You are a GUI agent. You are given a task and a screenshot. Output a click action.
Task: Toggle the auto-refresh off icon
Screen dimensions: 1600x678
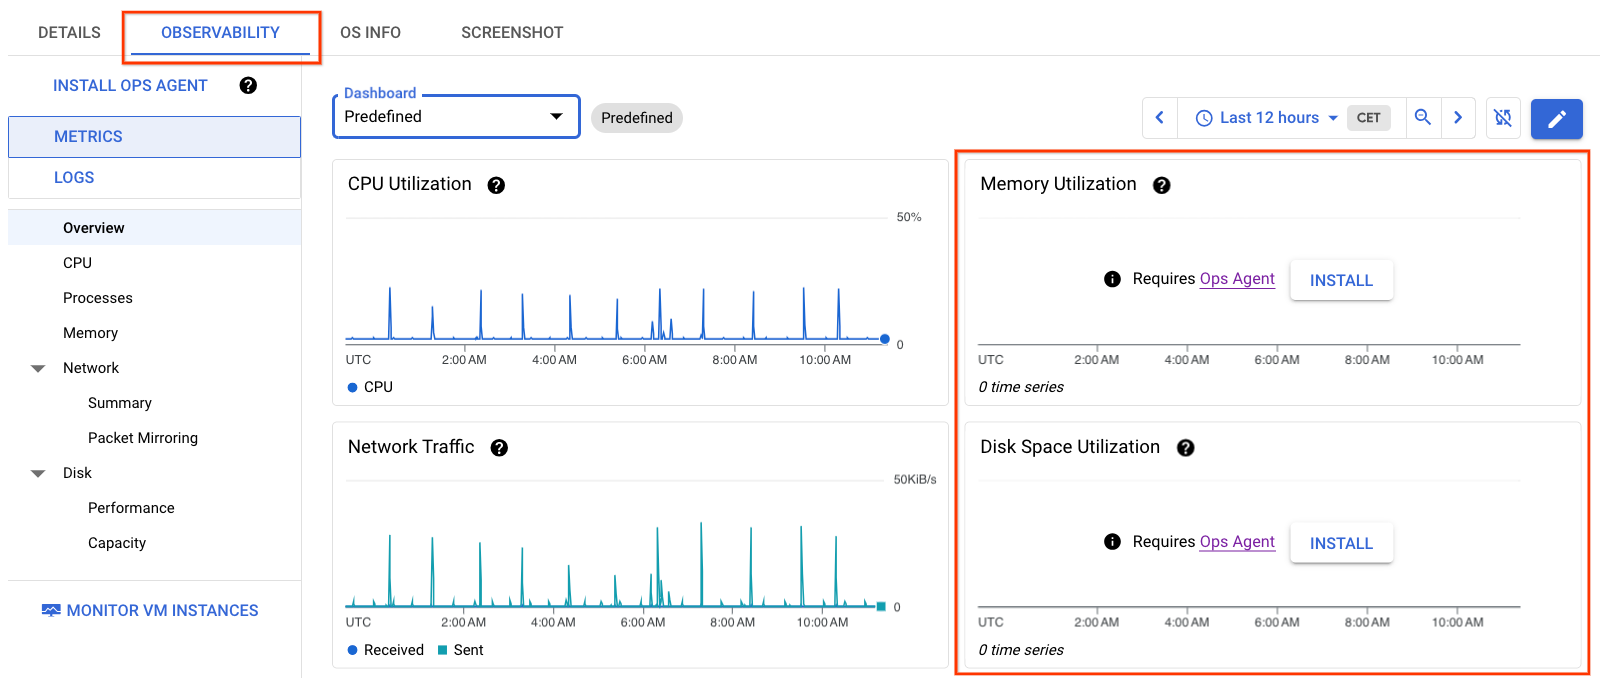point(1502,118)
